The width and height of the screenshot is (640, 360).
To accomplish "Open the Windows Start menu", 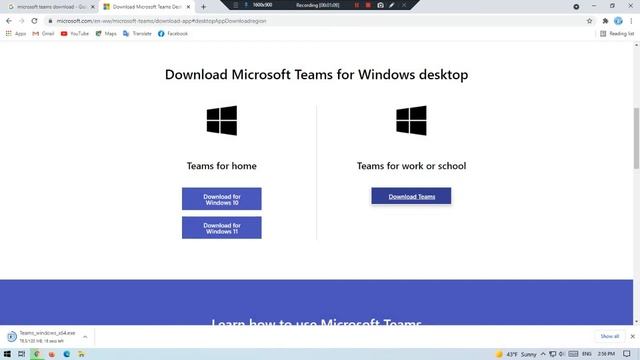I will 7,354.
